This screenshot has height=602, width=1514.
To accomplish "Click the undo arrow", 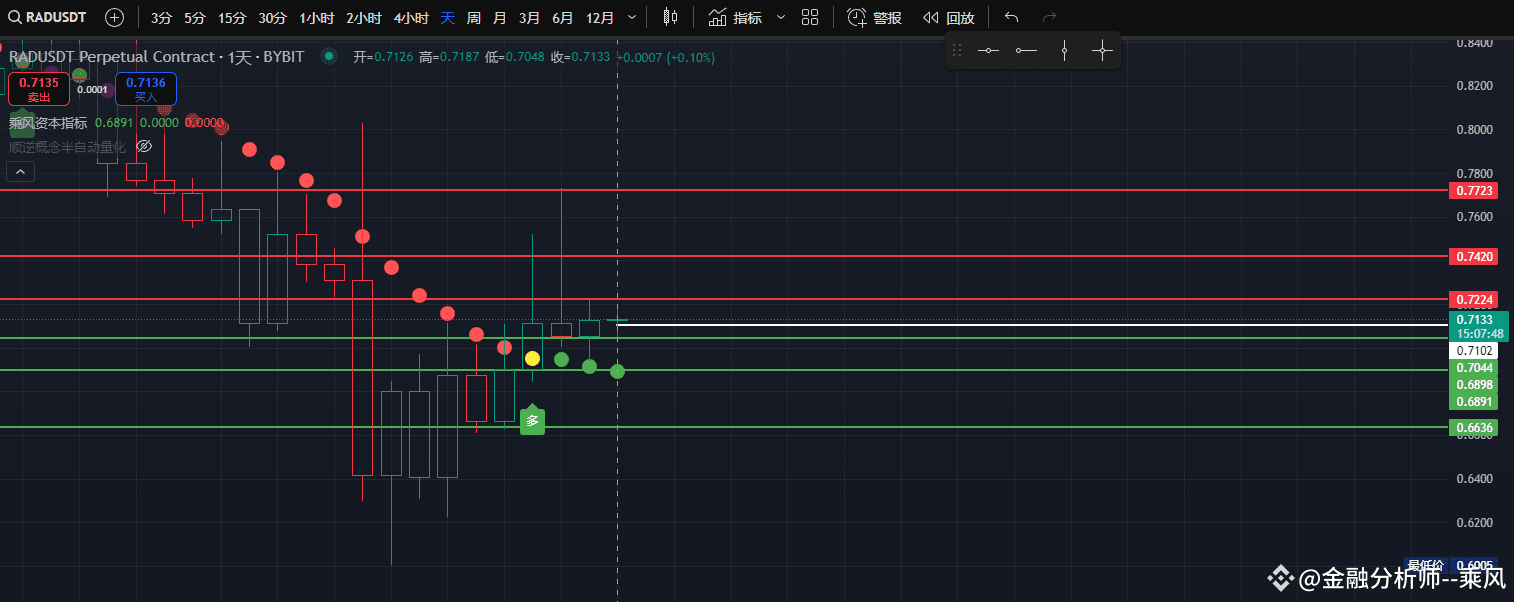I will pyautogui.click(x=1012, y=17).
